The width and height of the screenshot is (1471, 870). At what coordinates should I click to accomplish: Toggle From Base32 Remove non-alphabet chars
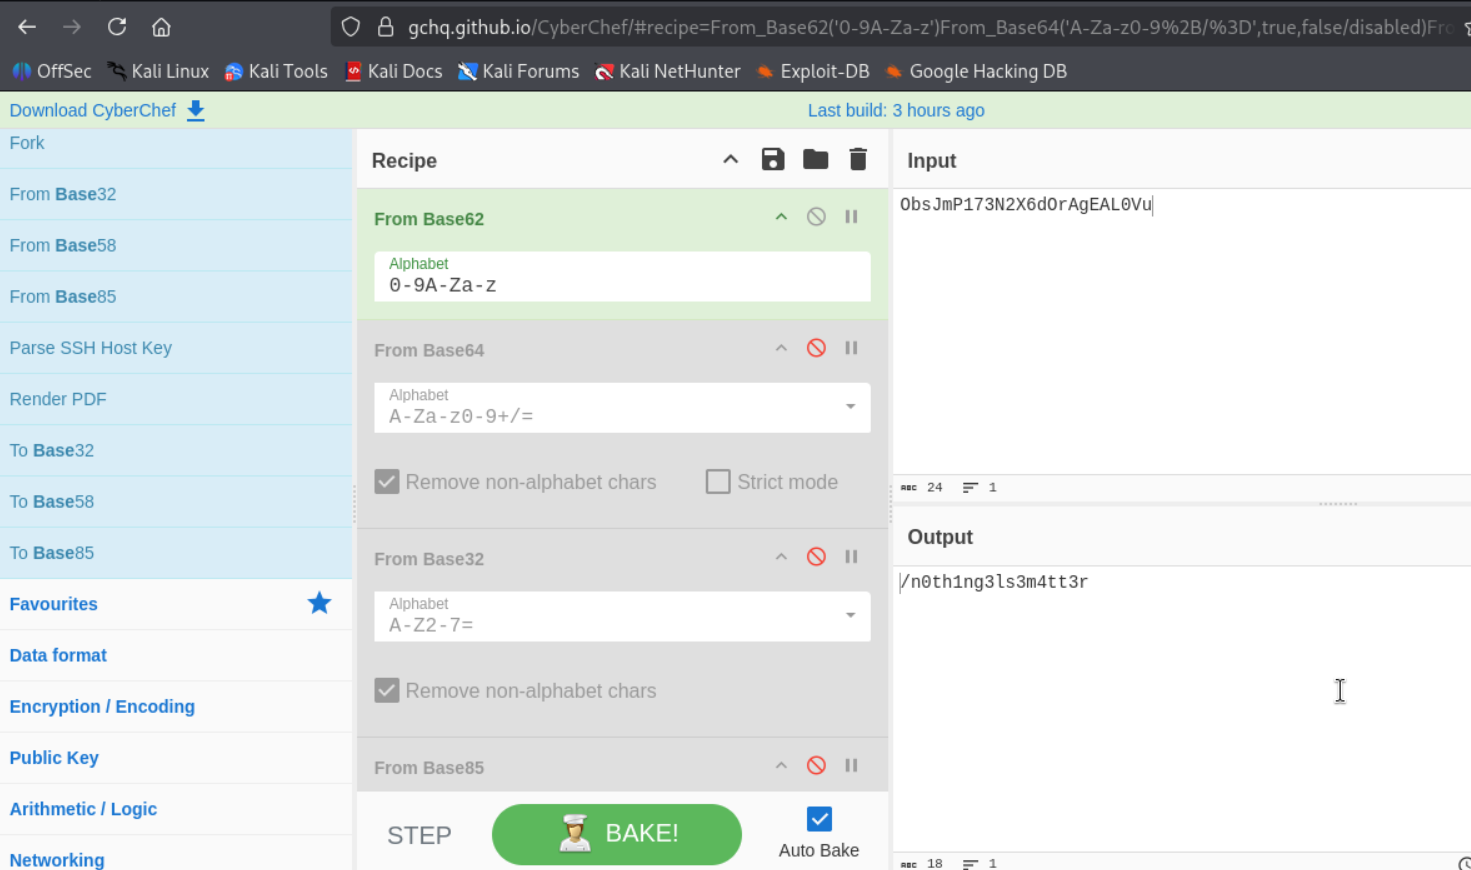(x=387, y=691)
